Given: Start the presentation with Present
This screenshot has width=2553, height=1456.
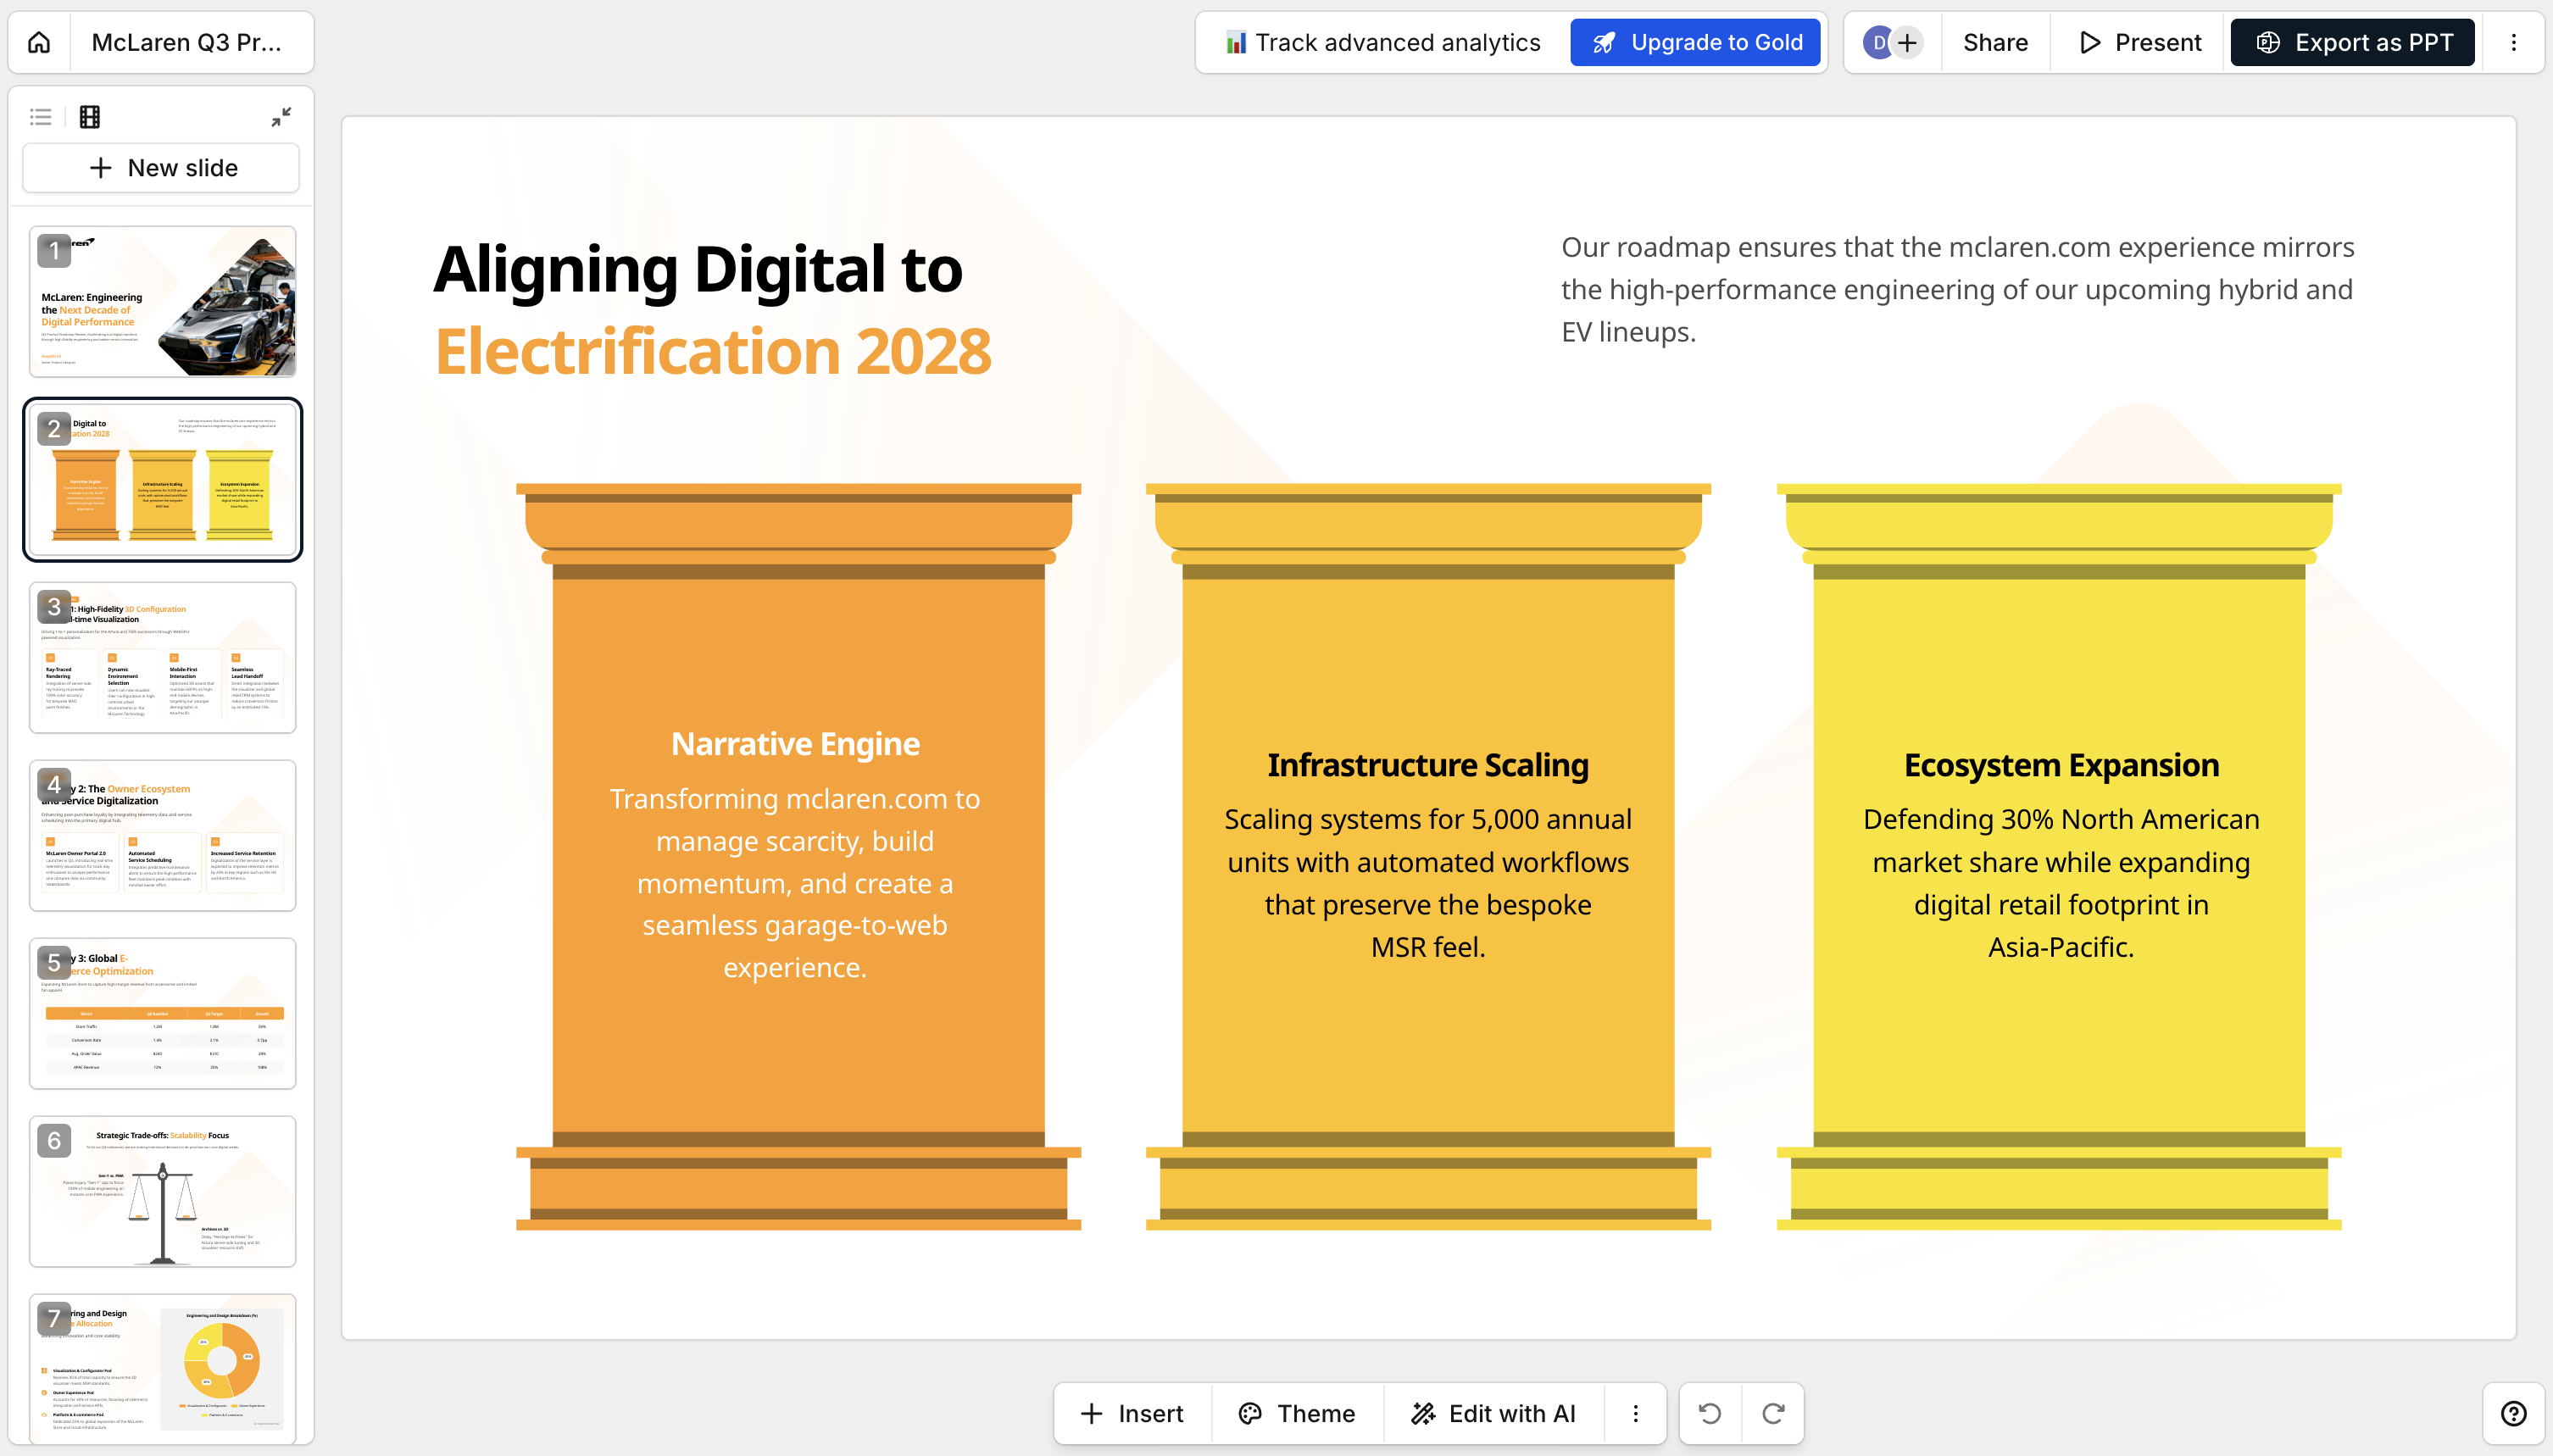Looking at the screenshot, I should tap(2140, 42).
